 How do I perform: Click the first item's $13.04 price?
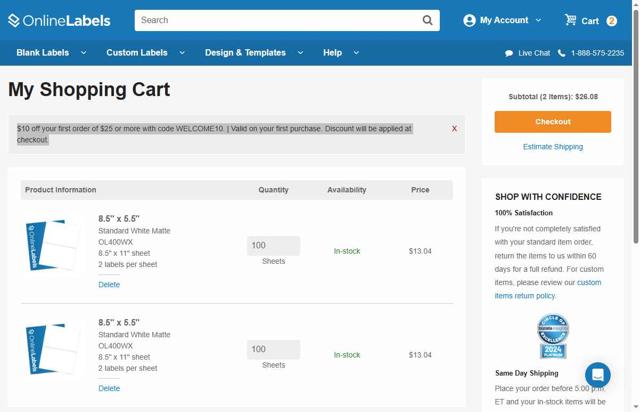coord(420,251)
